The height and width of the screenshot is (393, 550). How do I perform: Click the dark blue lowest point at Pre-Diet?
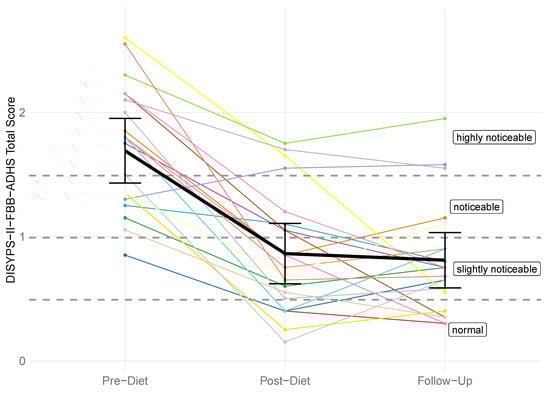point(125,255)
